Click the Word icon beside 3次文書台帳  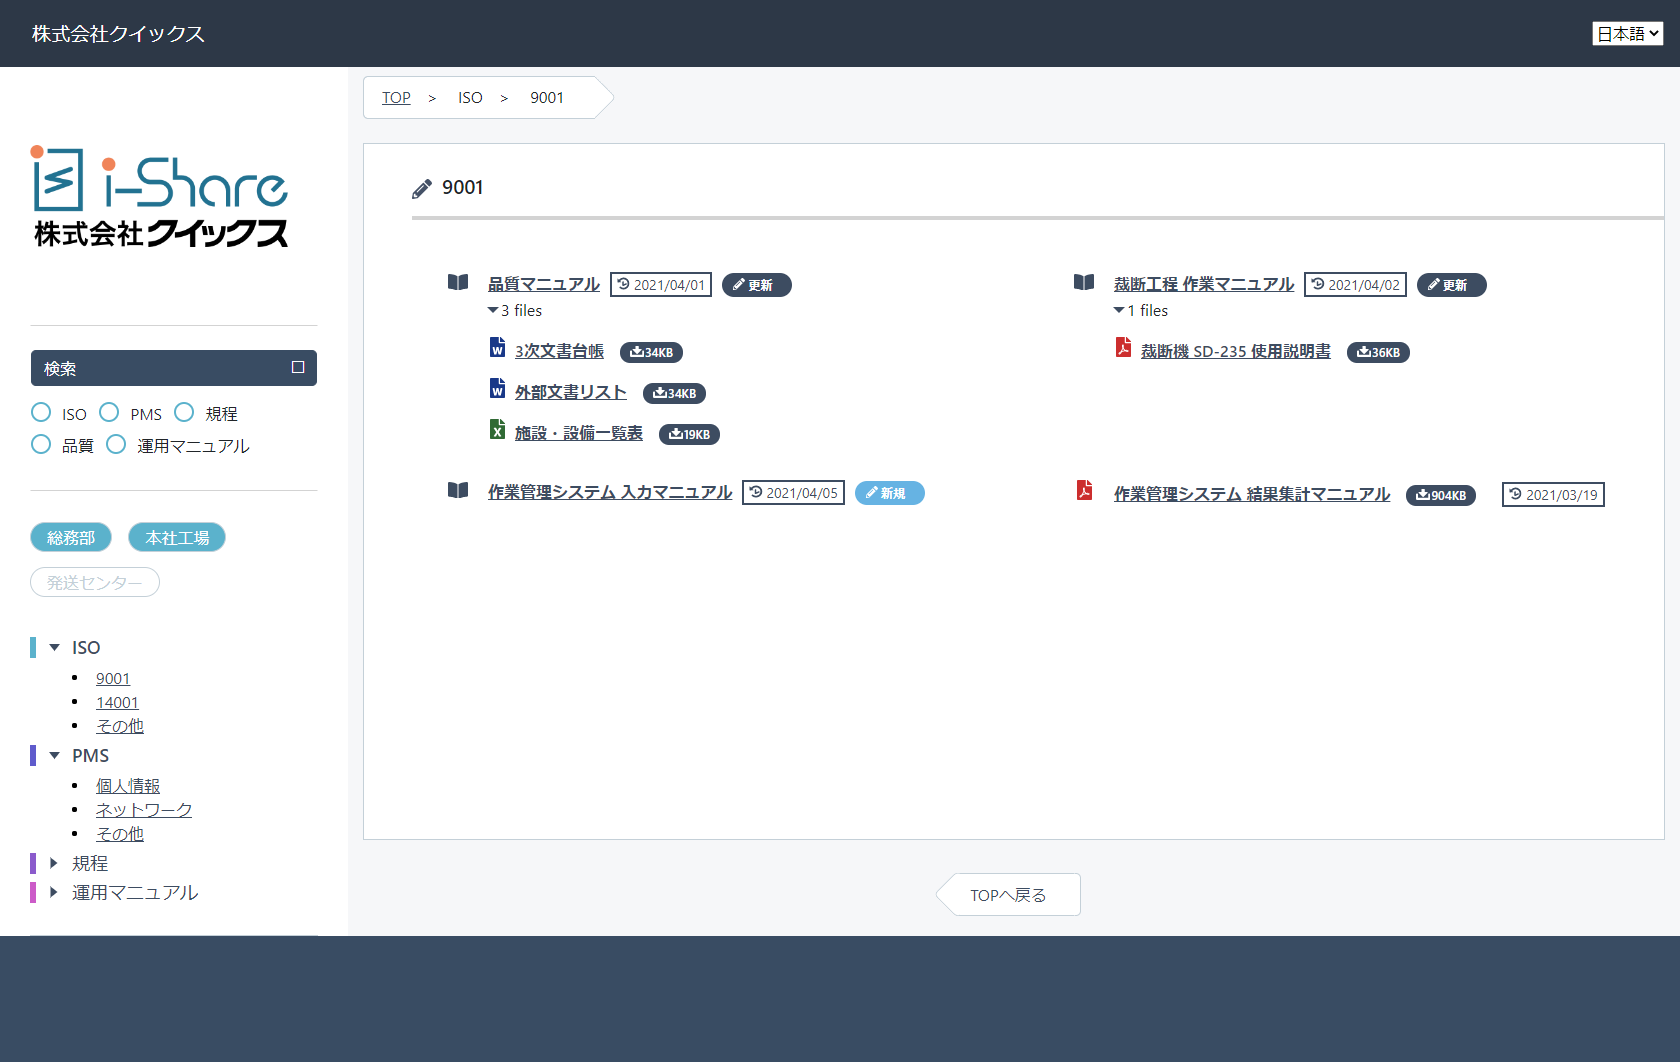coord(497,348)
